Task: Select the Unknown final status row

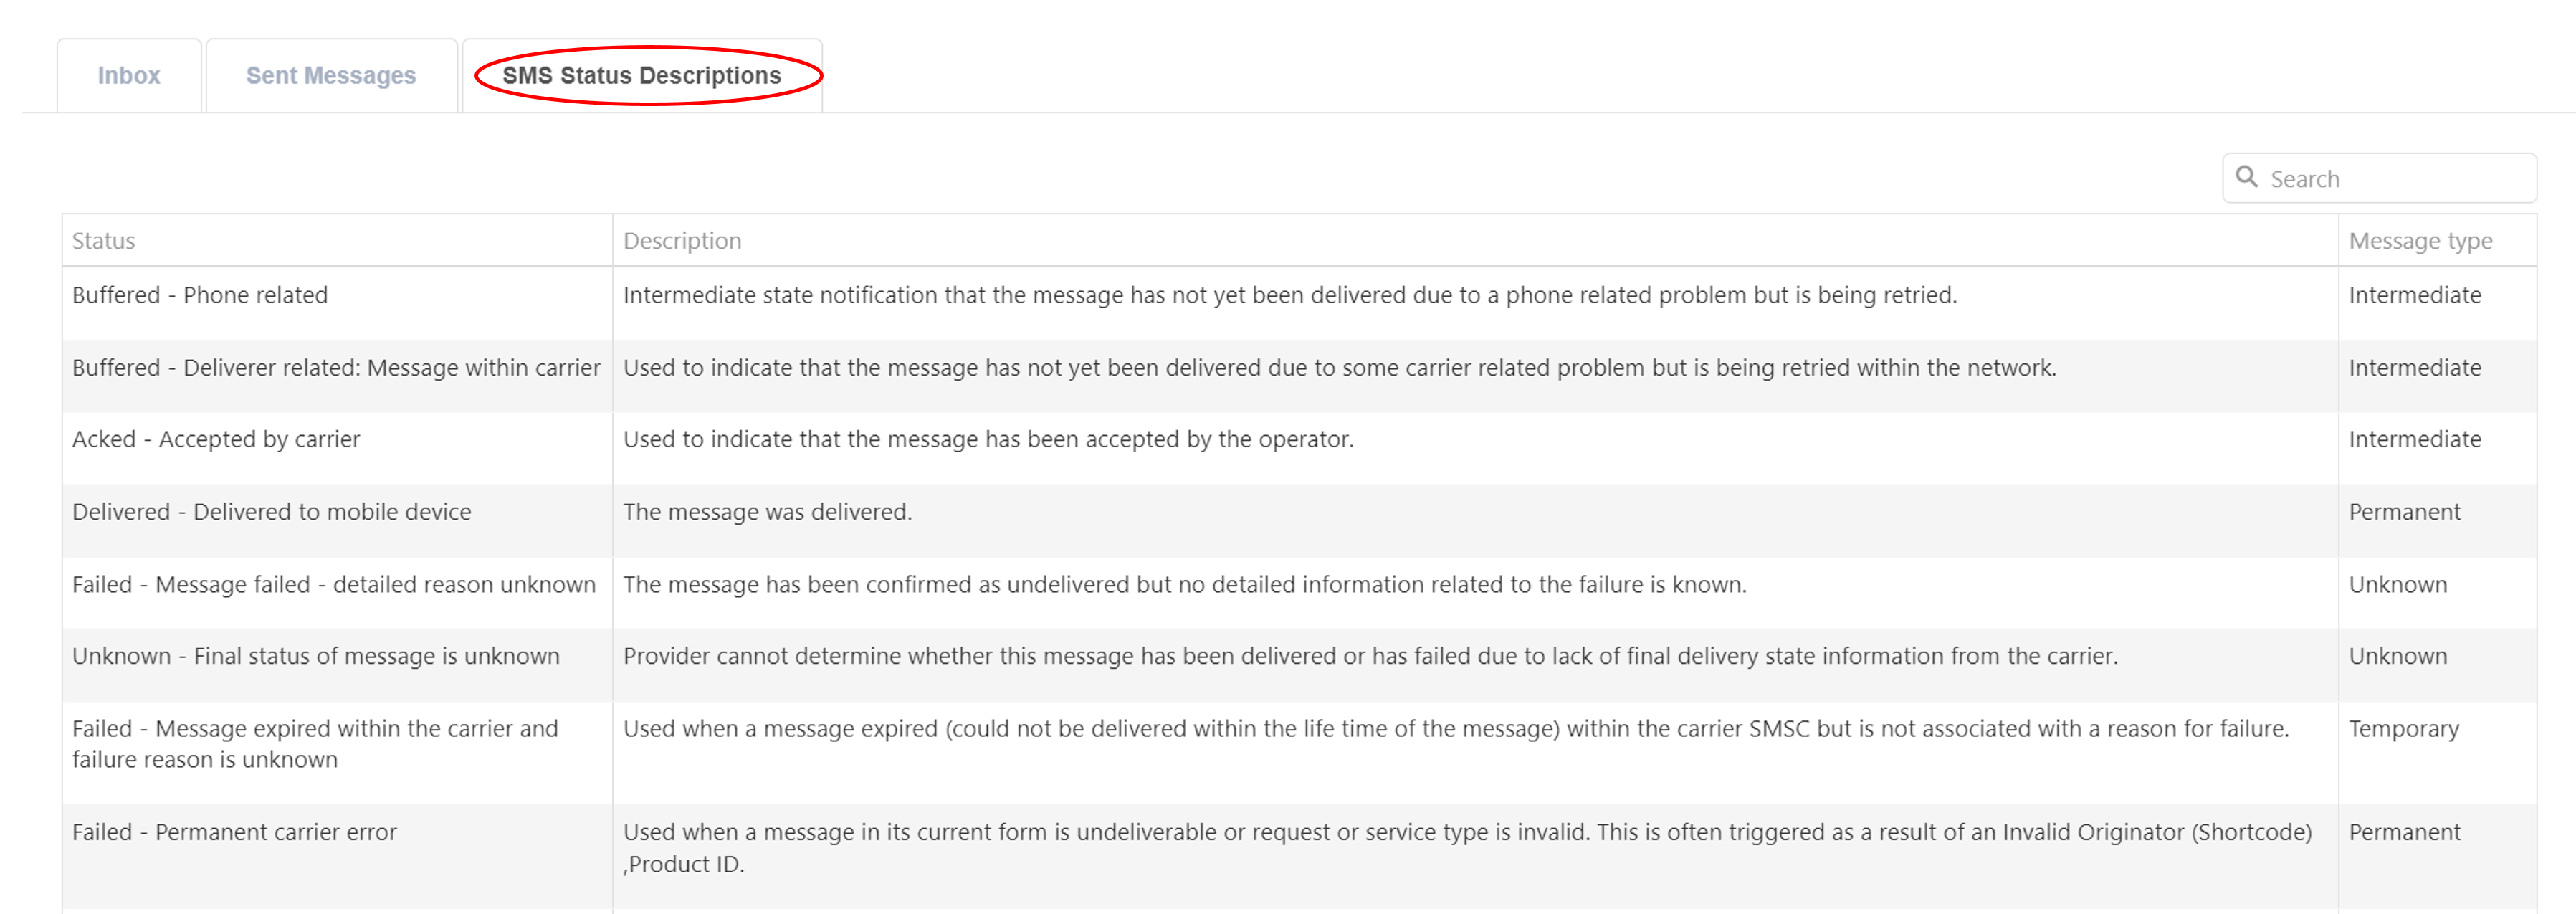Action: pyautogui.click(x=316, y=656)
